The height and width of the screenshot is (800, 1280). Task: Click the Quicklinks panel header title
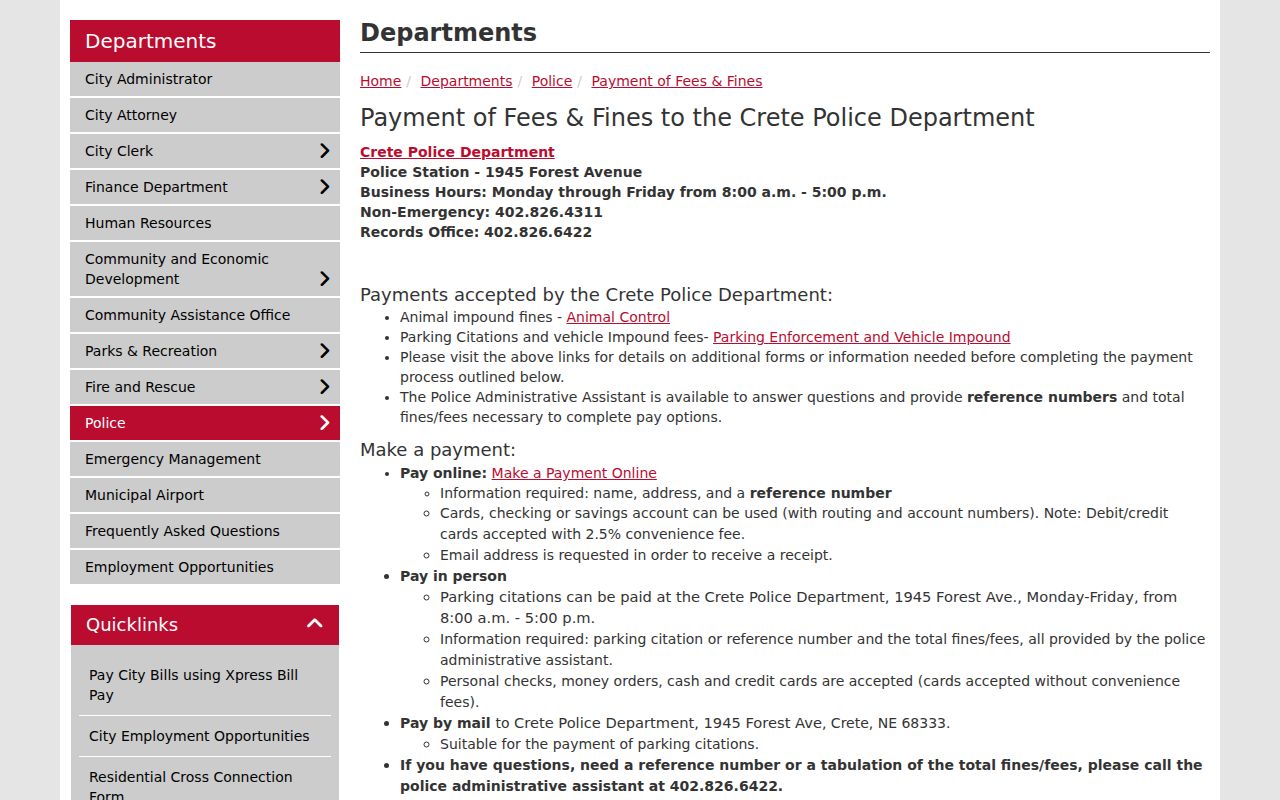[132, 624]
